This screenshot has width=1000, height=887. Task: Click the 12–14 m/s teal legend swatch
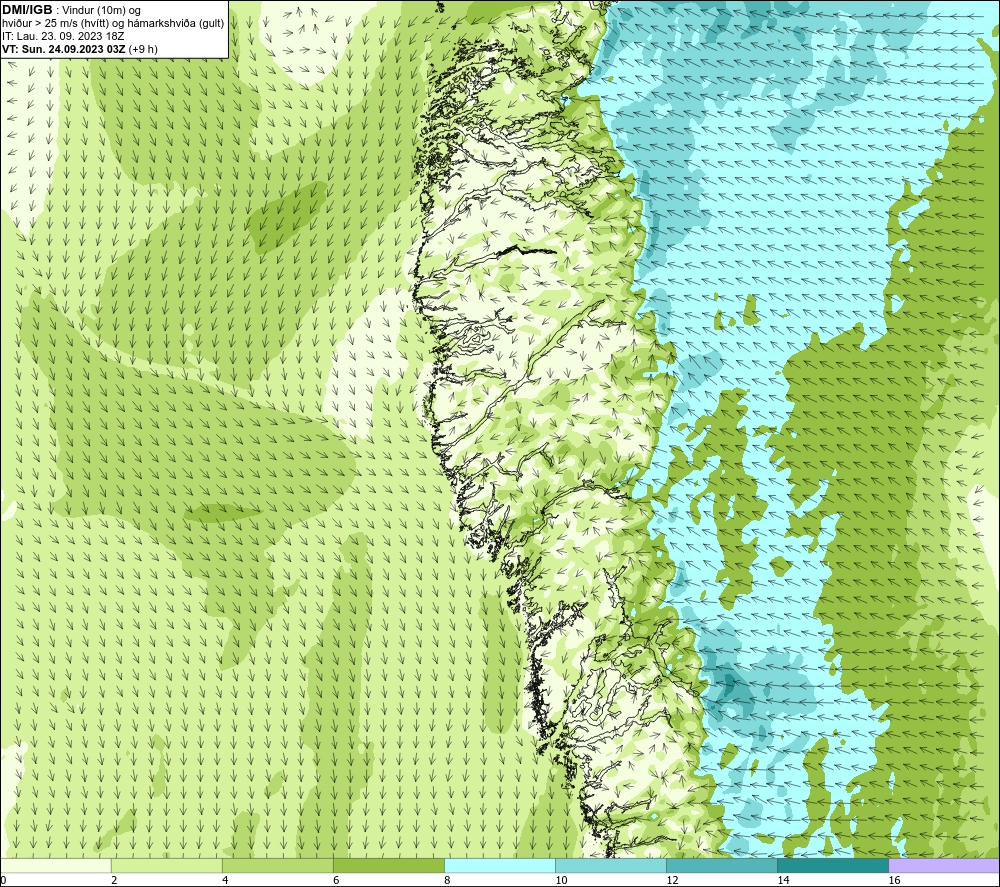coord(722,866)
